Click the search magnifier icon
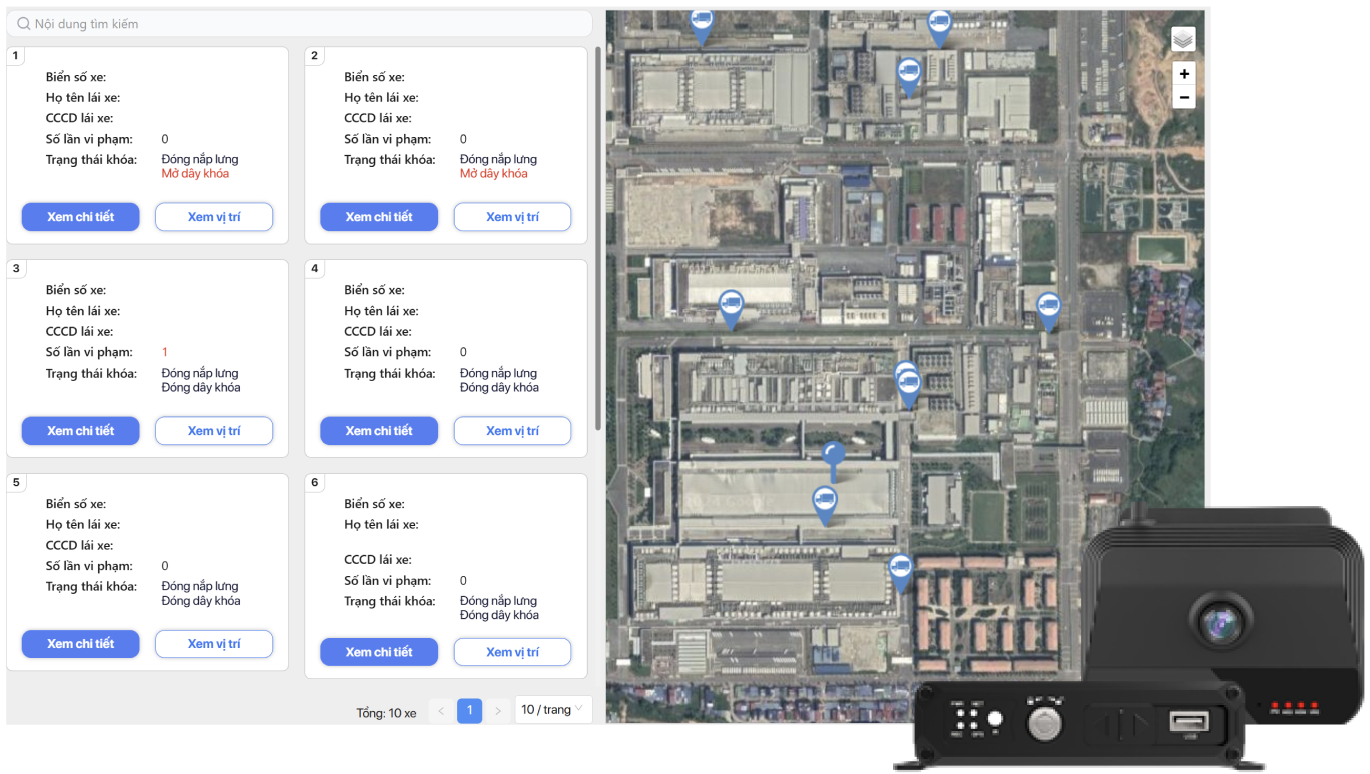The width and height of the screenshot is (1370, 774). click(24, 24)
